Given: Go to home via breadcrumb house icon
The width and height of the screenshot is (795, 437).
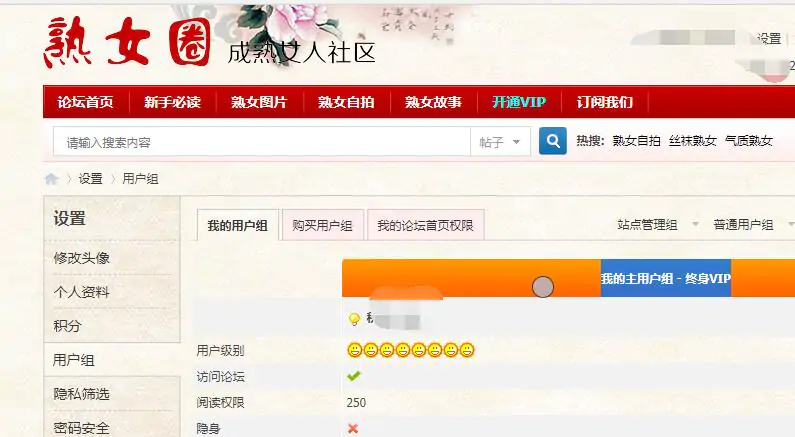Looking at the screenshot, I should (51, 178).
